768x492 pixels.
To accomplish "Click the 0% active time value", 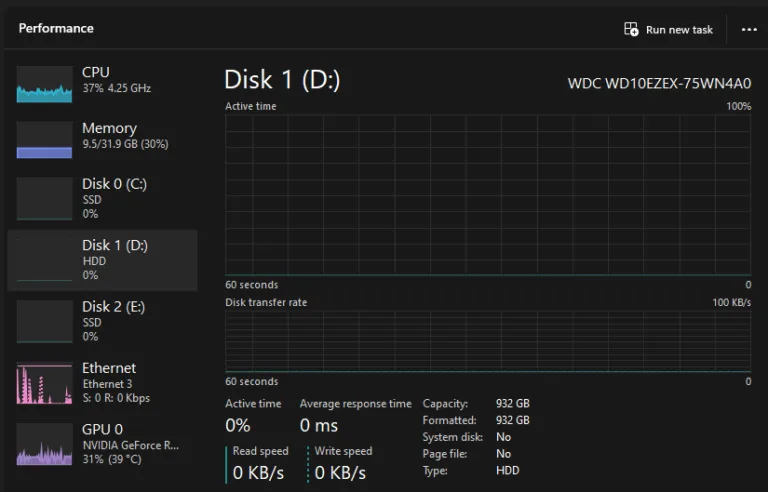I will pos(238,425).
